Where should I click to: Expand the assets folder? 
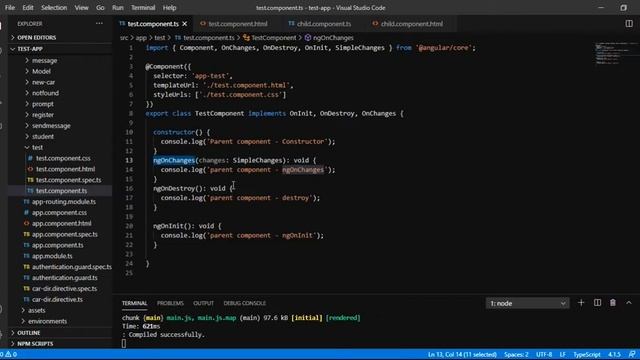(x=36, y=311)
